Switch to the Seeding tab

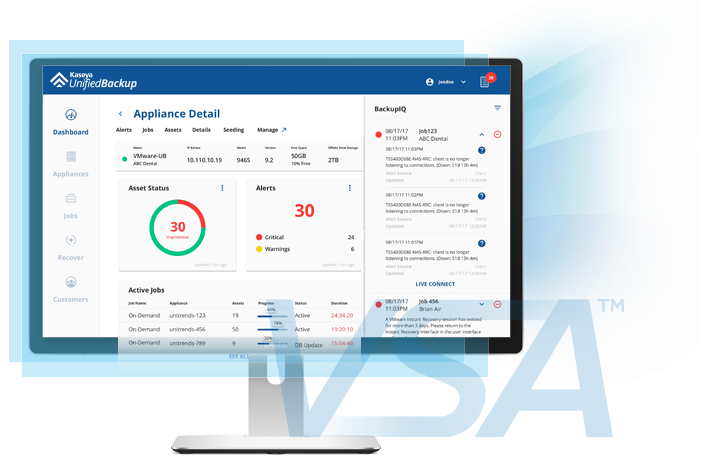tap(233, 130)
